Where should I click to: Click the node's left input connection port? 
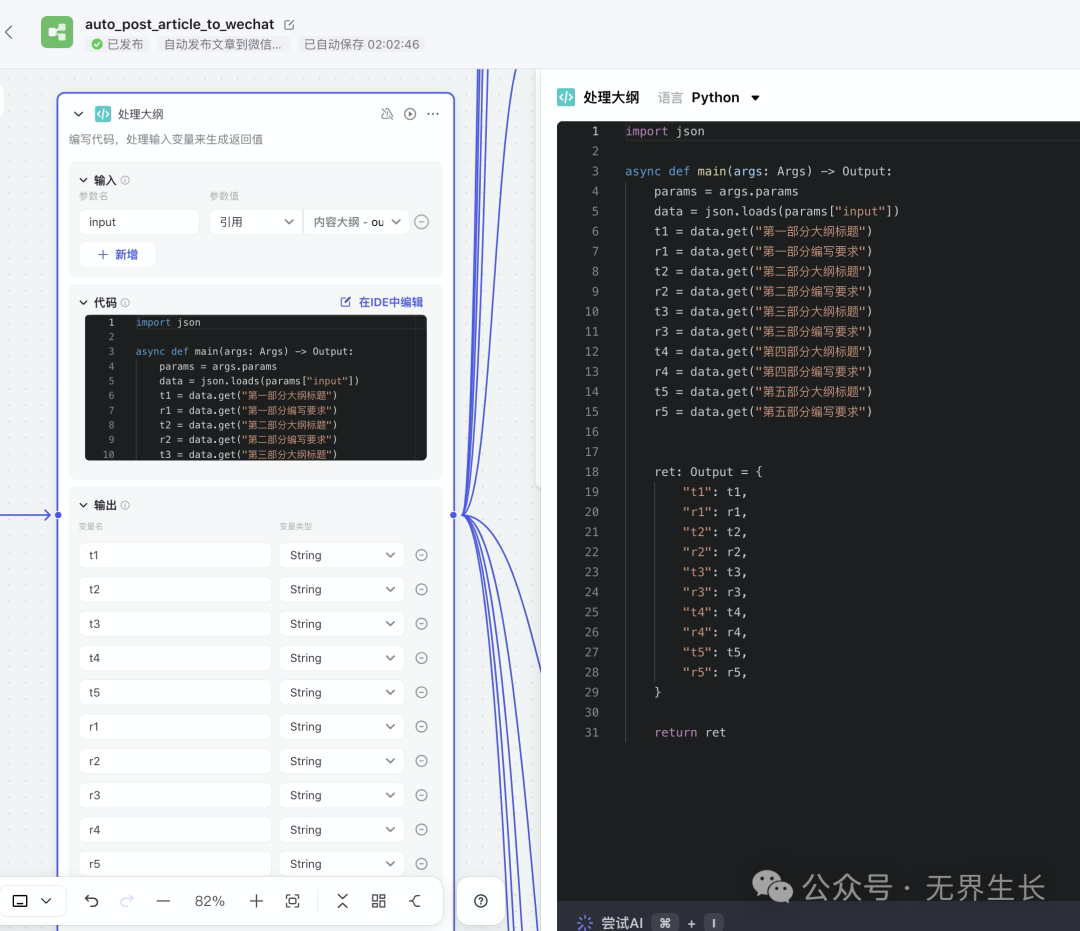pyautogui.click(x=58, y=515)
